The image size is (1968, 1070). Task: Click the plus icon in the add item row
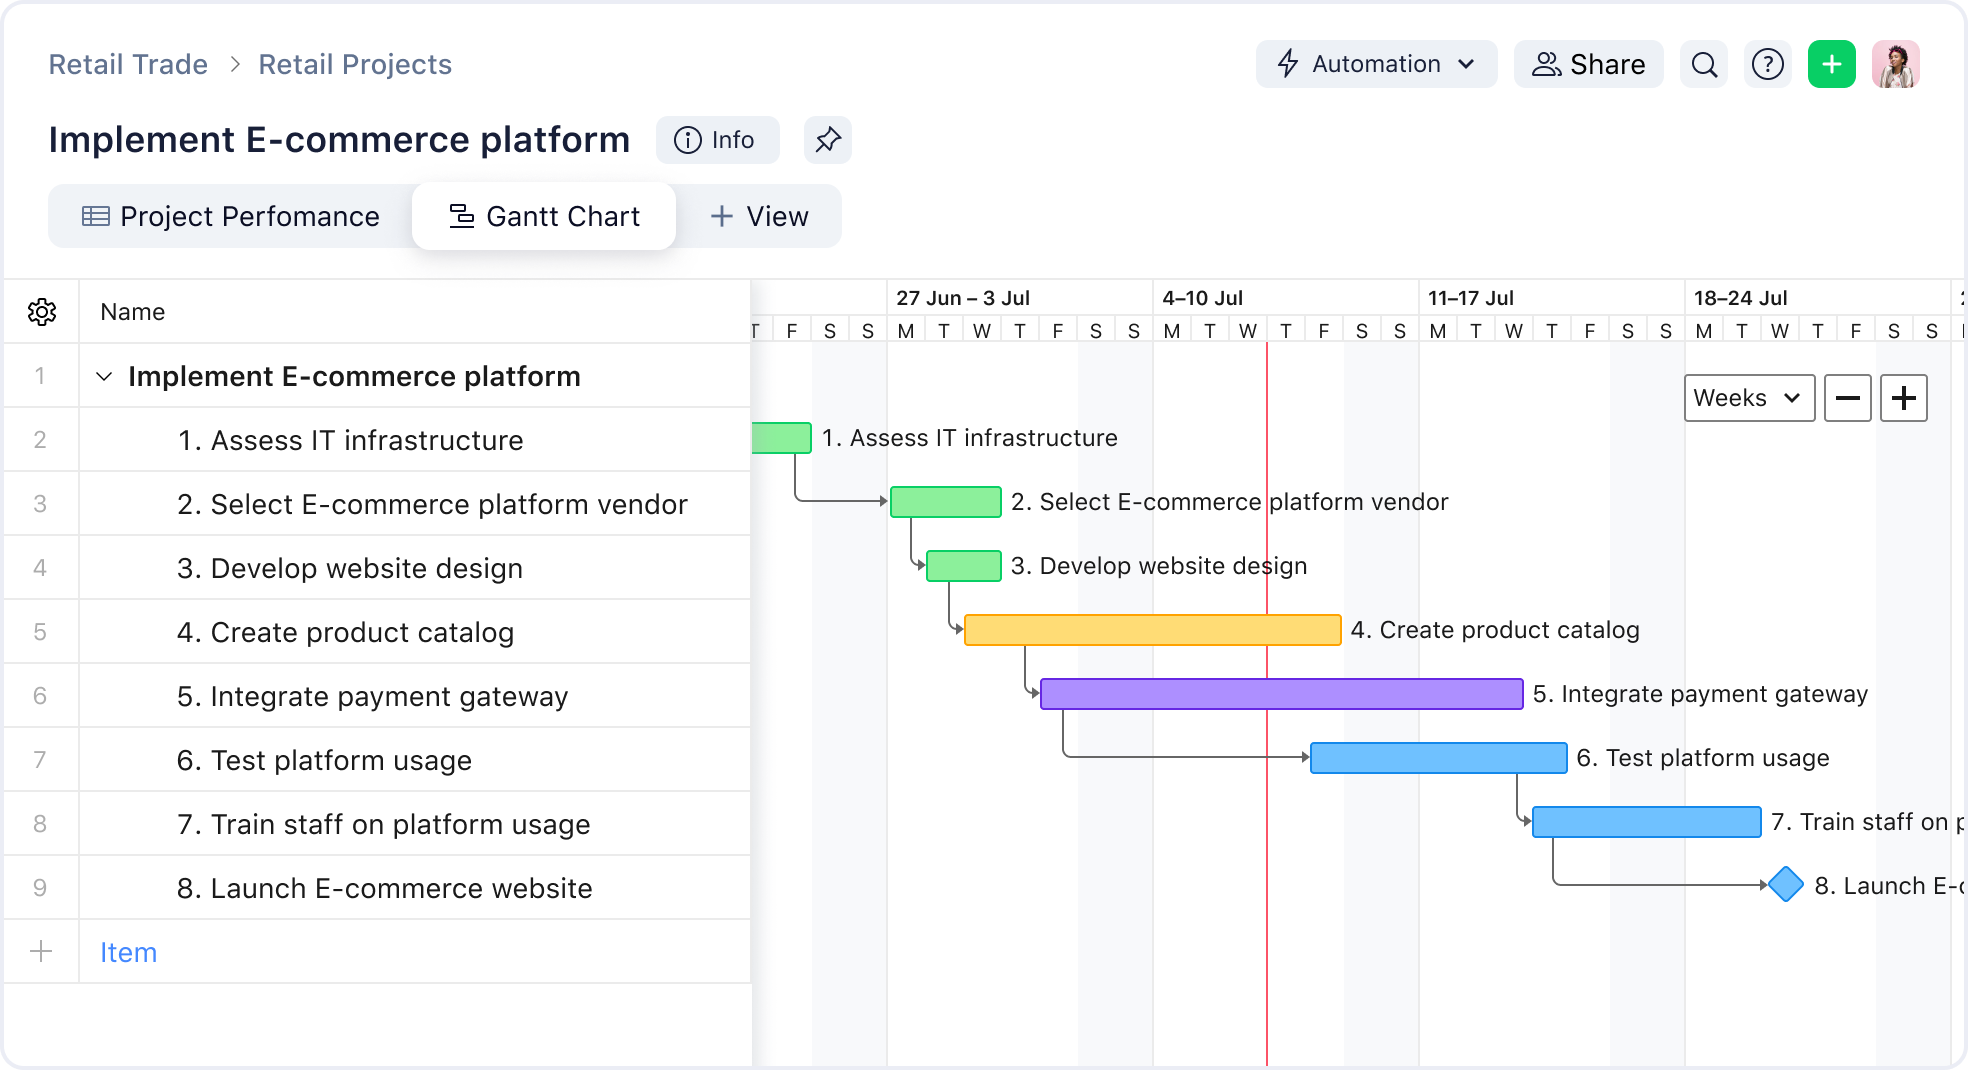coord(41,951)
